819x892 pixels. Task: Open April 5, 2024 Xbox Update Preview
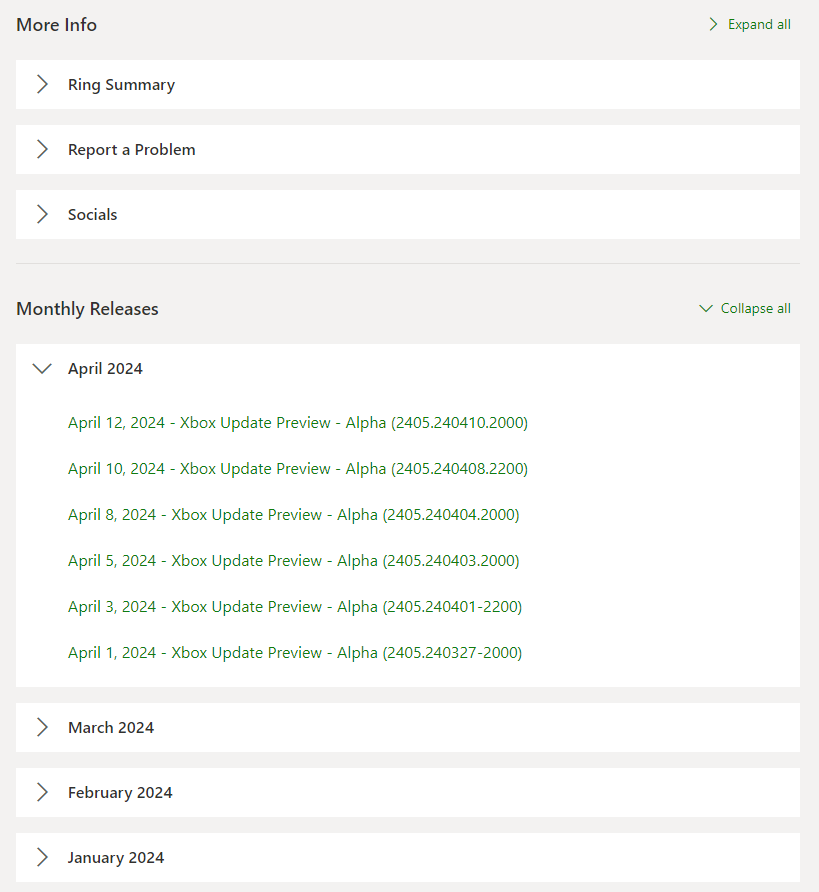[293, 561]
